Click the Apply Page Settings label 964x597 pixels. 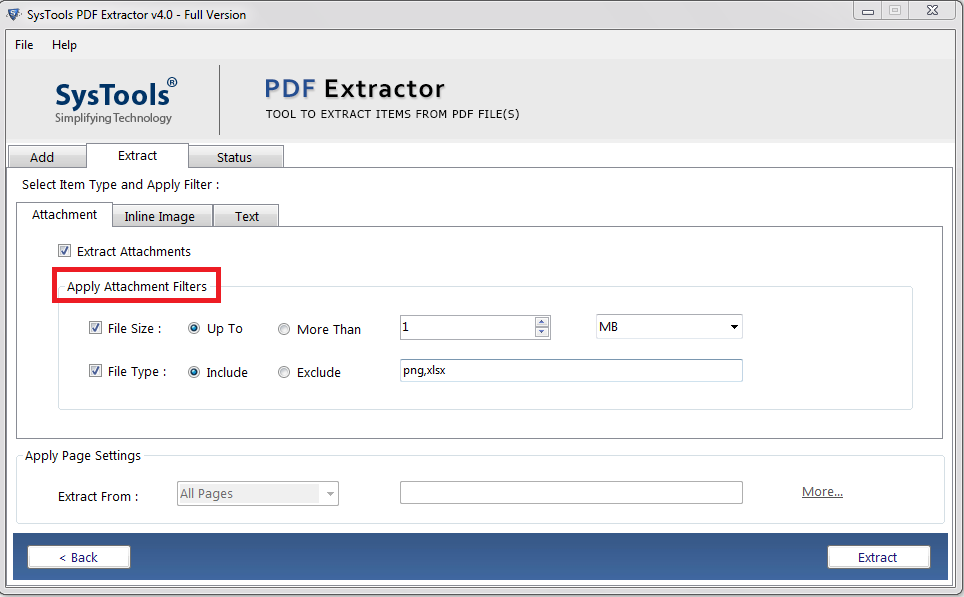click(83, 456)
